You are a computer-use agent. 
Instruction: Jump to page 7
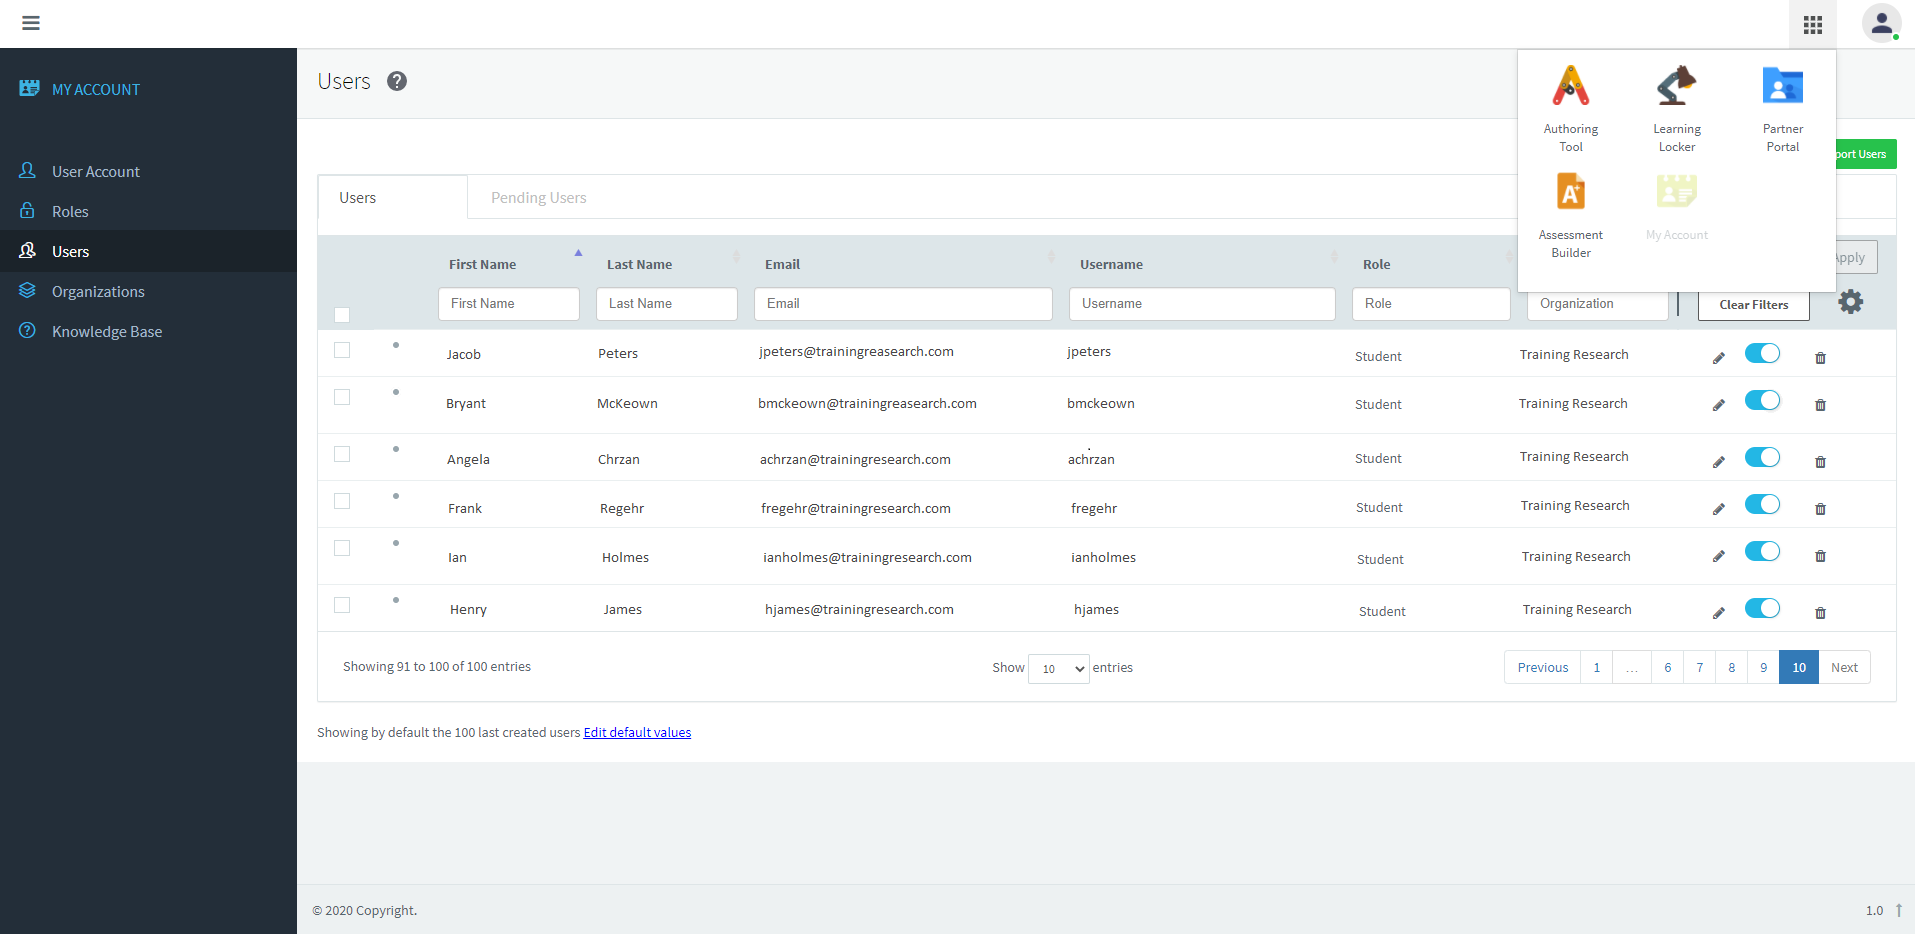(1699, 667)
